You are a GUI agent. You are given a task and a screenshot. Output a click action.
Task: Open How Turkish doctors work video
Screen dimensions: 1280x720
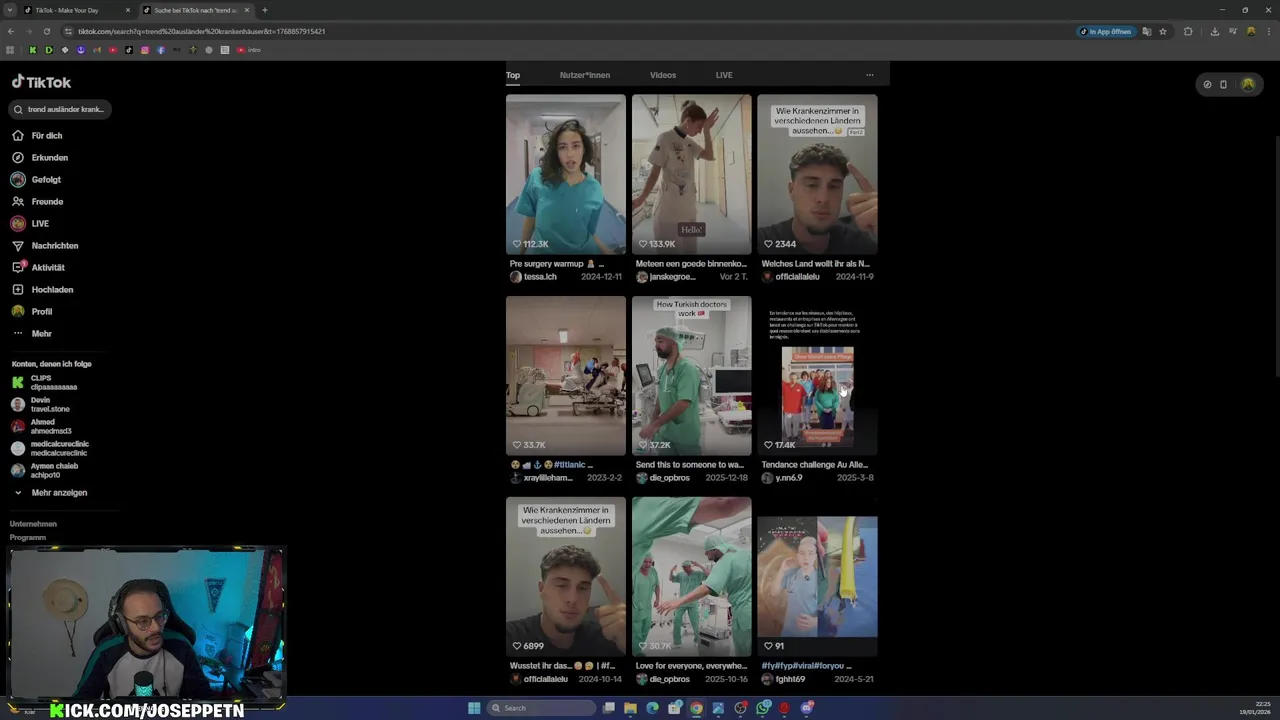[x=691, y=375]
